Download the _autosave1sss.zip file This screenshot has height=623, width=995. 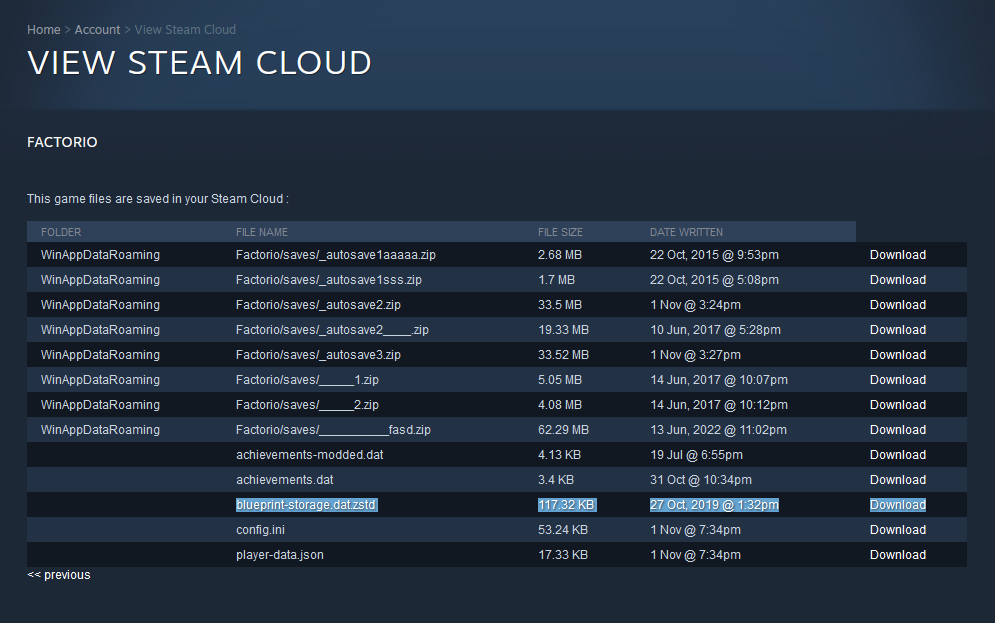[897, 280]
